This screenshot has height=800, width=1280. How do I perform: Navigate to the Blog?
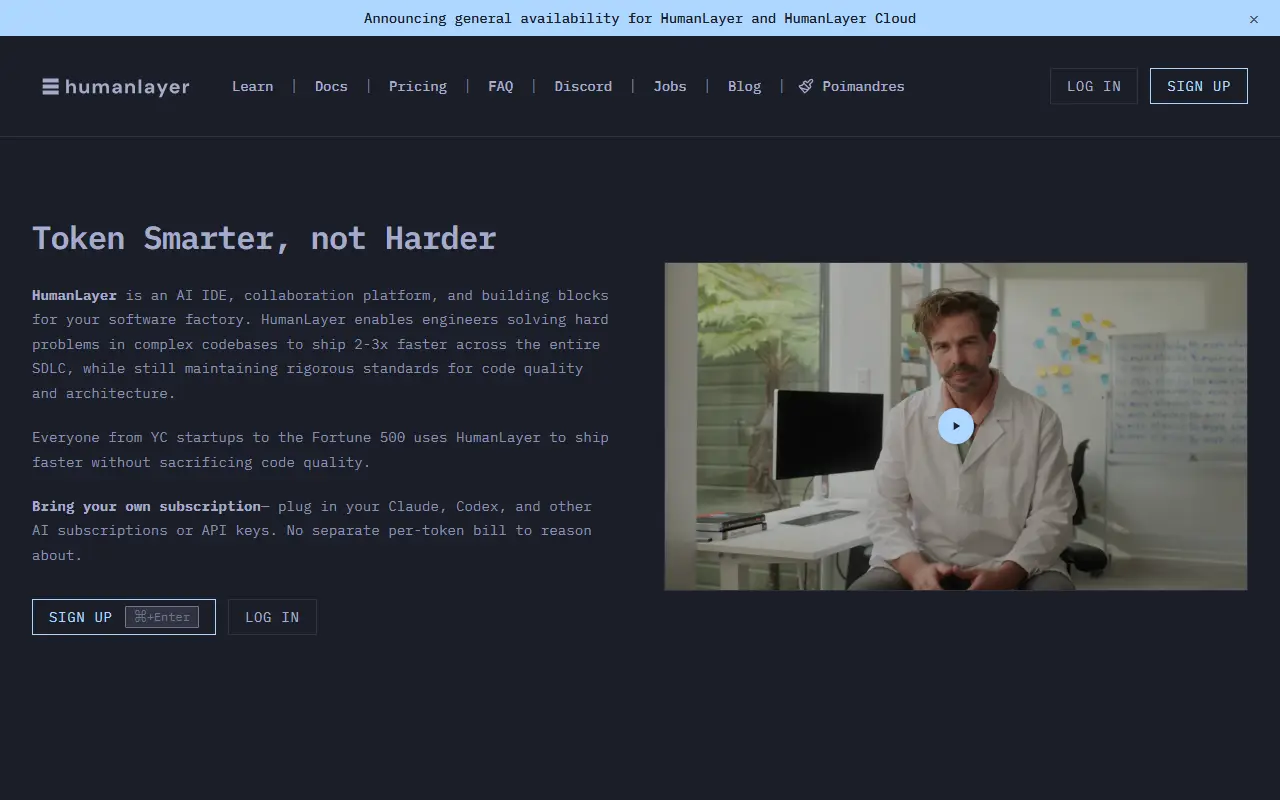pos(744,87)
